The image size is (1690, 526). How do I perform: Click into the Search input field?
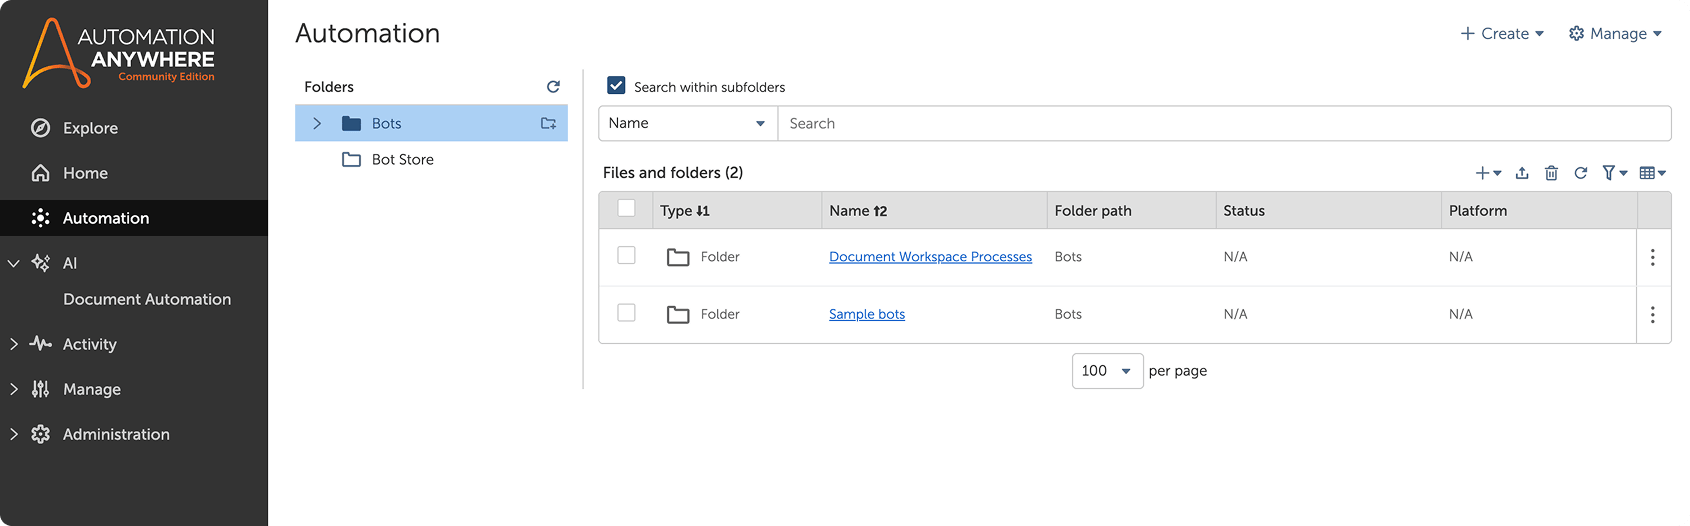click(x=1224, y=123)
